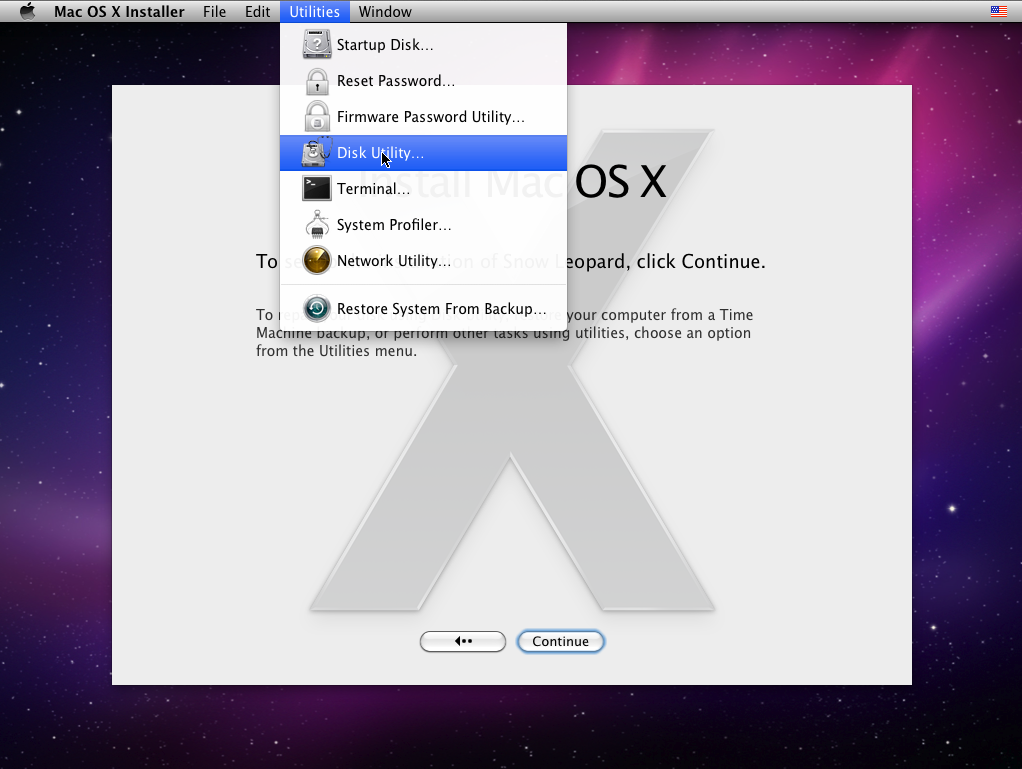Click the back arrow button

463,641
